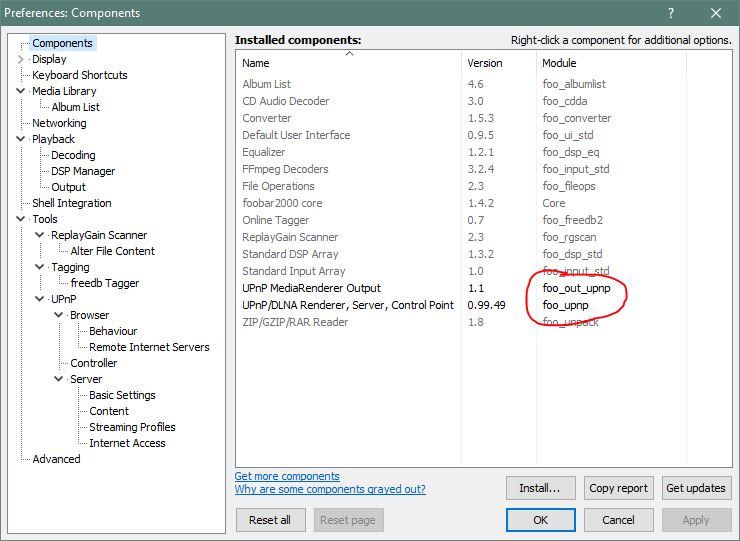
Task: Select Server under UPnP
Action: pyautogui.click(x=86, y=379)
